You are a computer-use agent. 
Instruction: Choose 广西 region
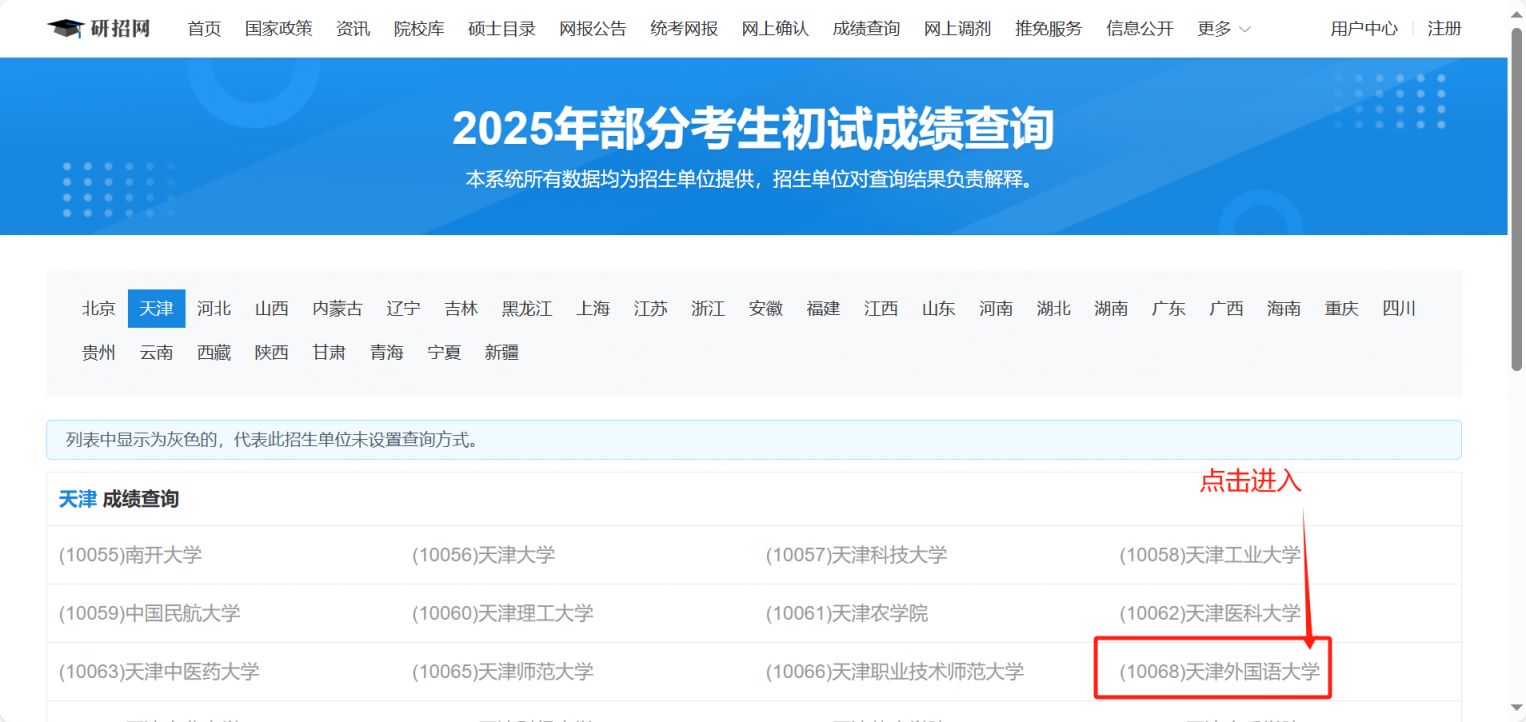(1226, 309)
